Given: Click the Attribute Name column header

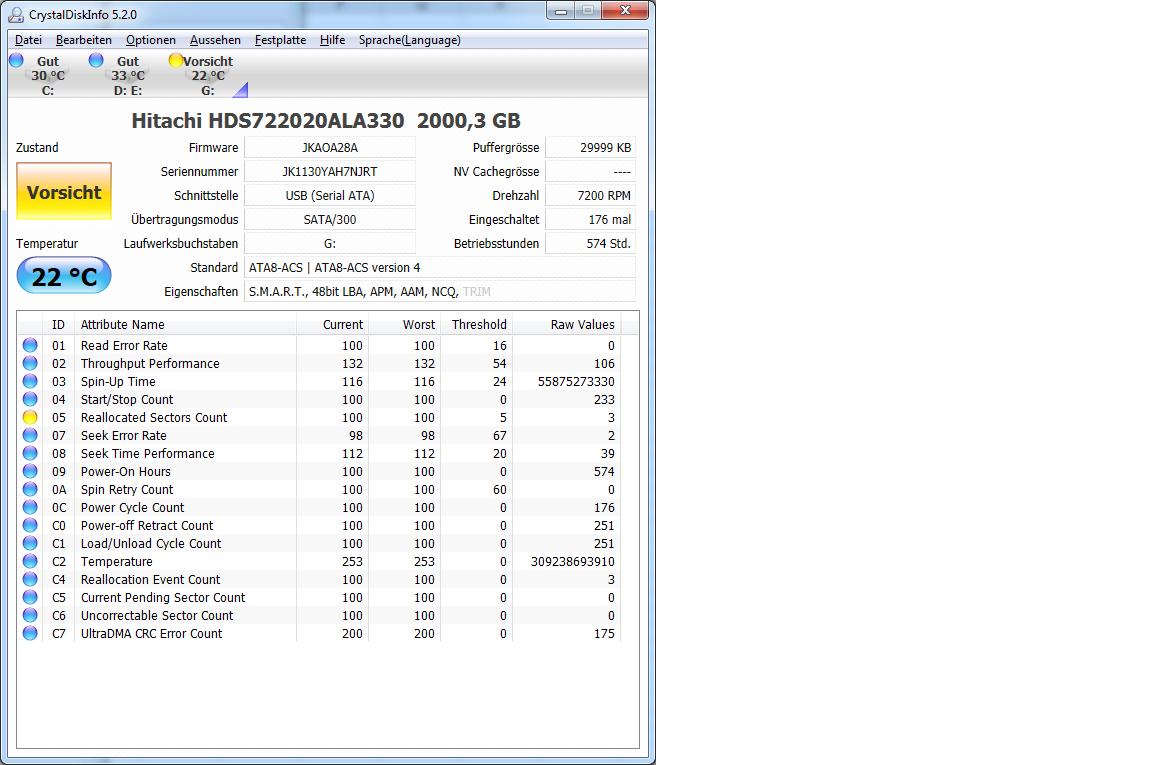Looking at the screenshot, I should click(x=185, y=324).
